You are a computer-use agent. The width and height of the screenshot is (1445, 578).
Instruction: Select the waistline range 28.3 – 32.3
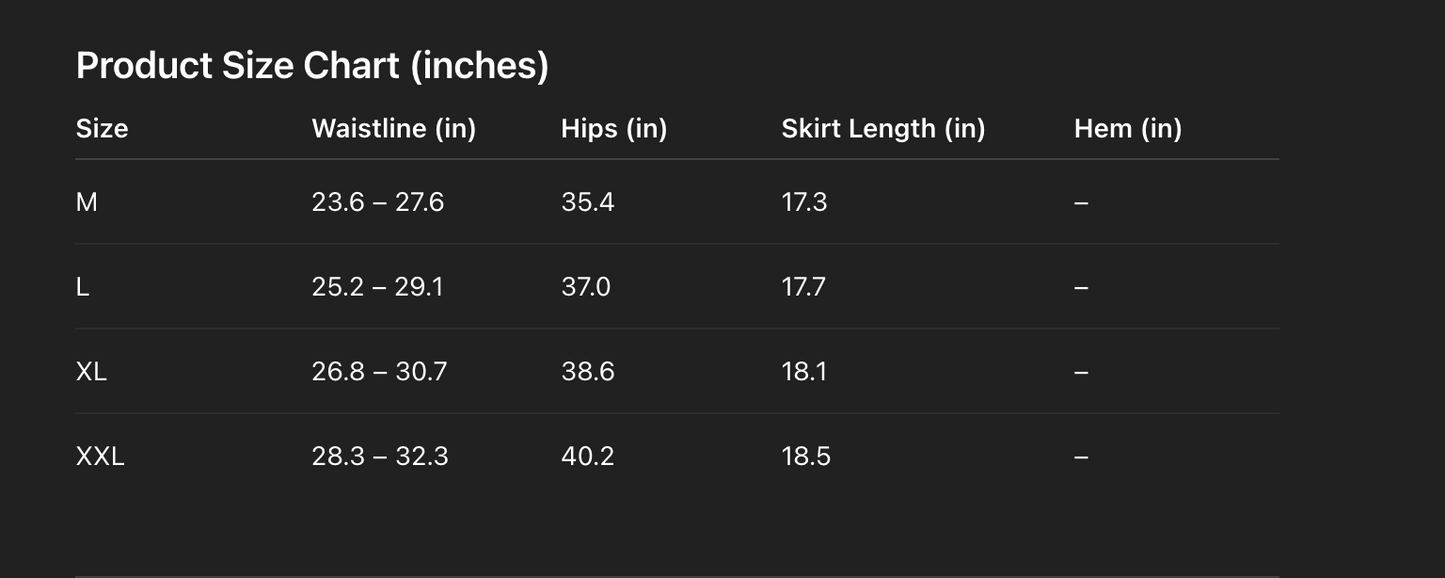pyautogui.click(x=379, y=457)
